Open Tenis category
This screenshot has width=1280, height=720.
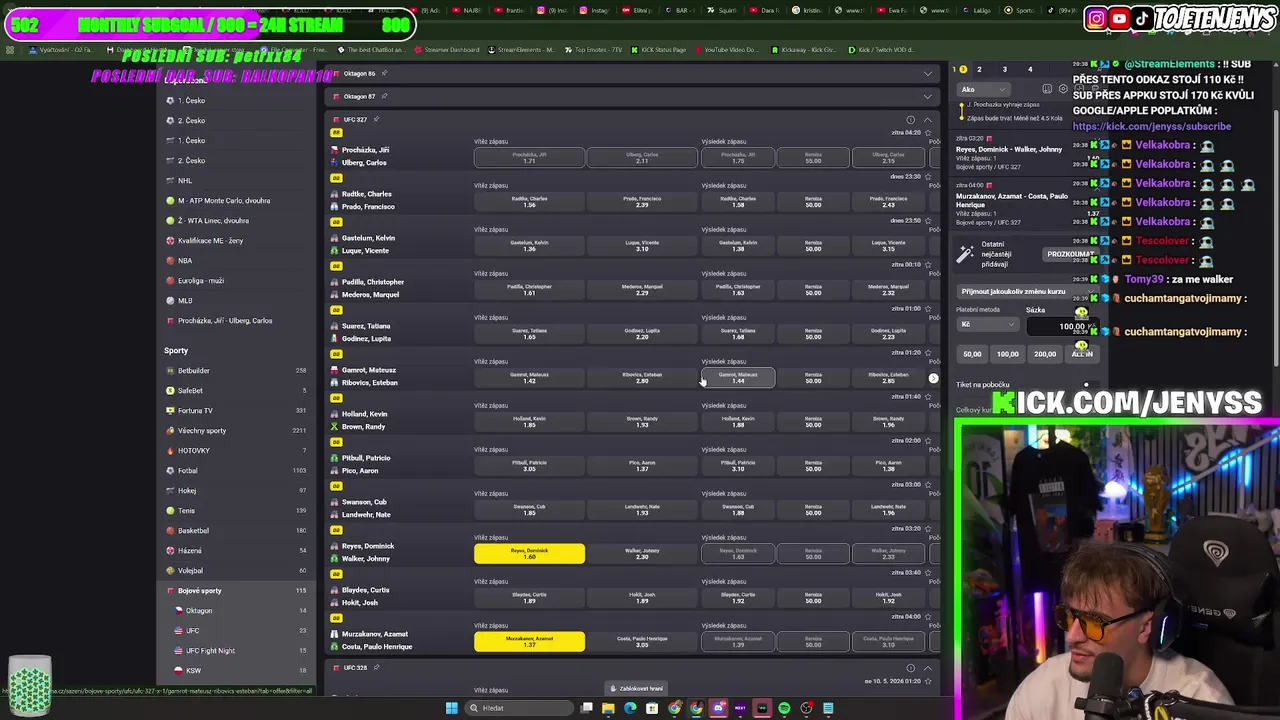[237, 511]
